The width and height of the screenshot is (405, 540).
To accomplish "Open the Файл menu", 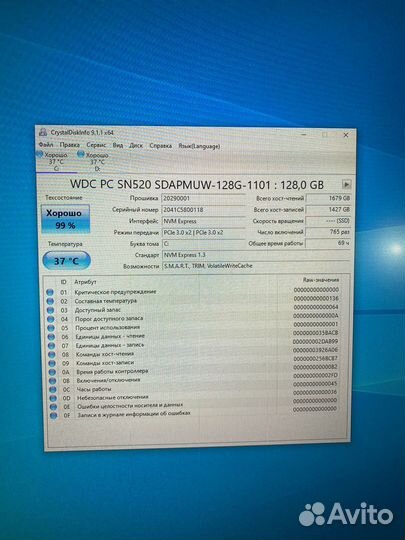I will coord(46,145).
